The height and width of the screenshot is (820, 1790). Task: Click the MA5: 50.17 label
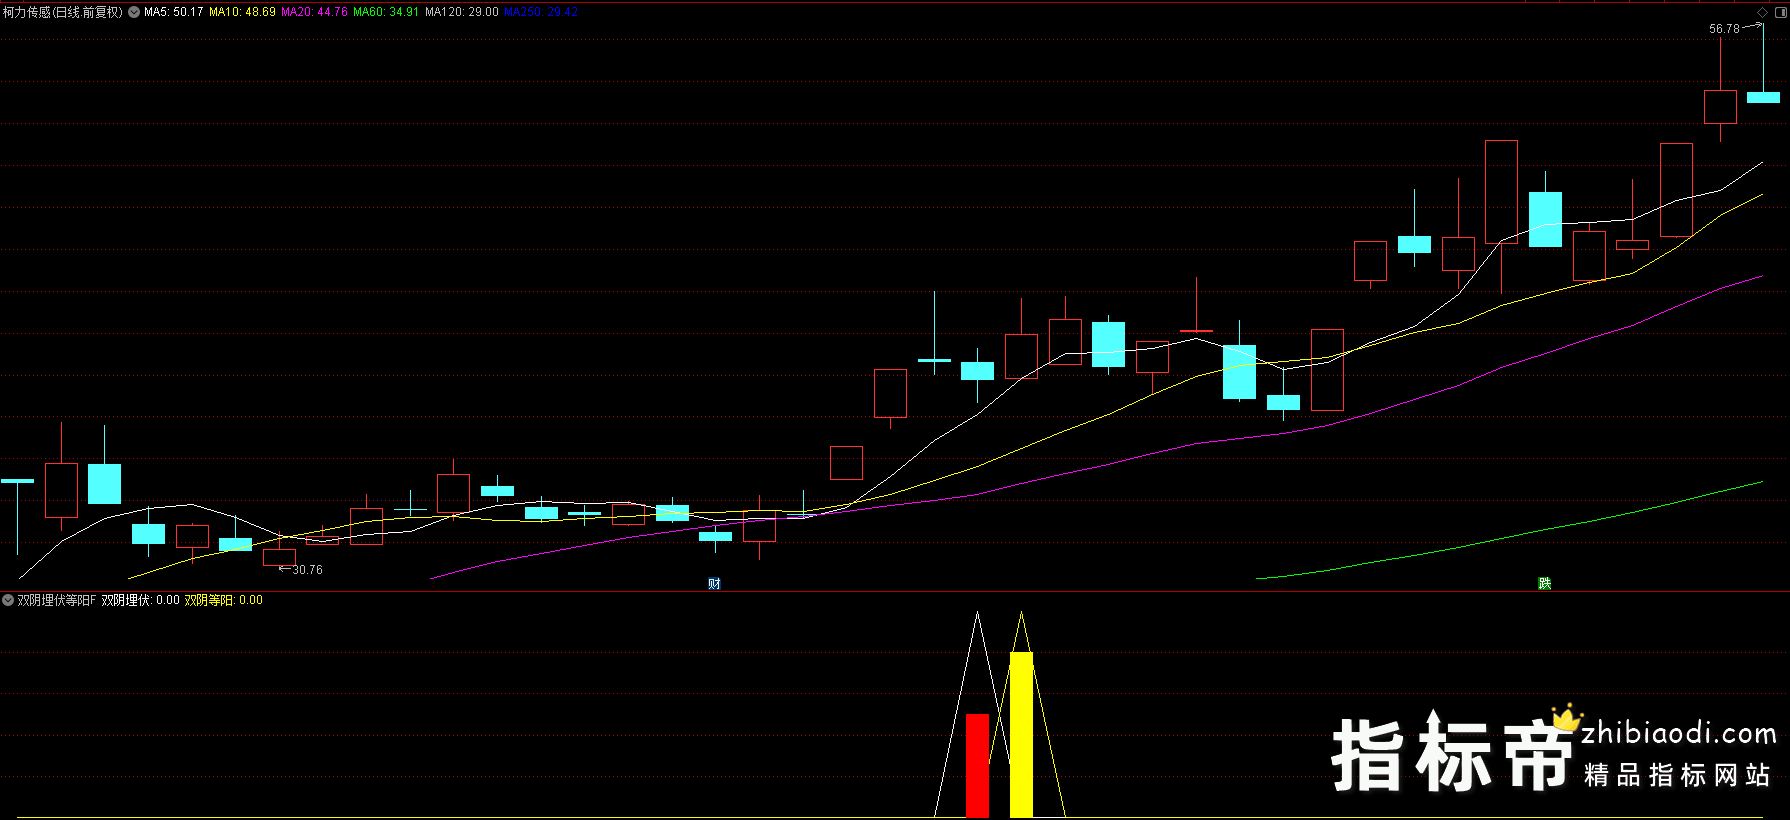click(x=174, y=12)
